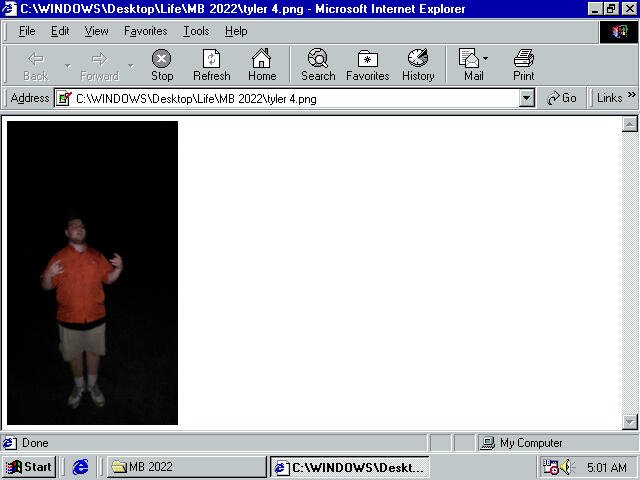Open the volume speaker tray icon

point(567,467)
